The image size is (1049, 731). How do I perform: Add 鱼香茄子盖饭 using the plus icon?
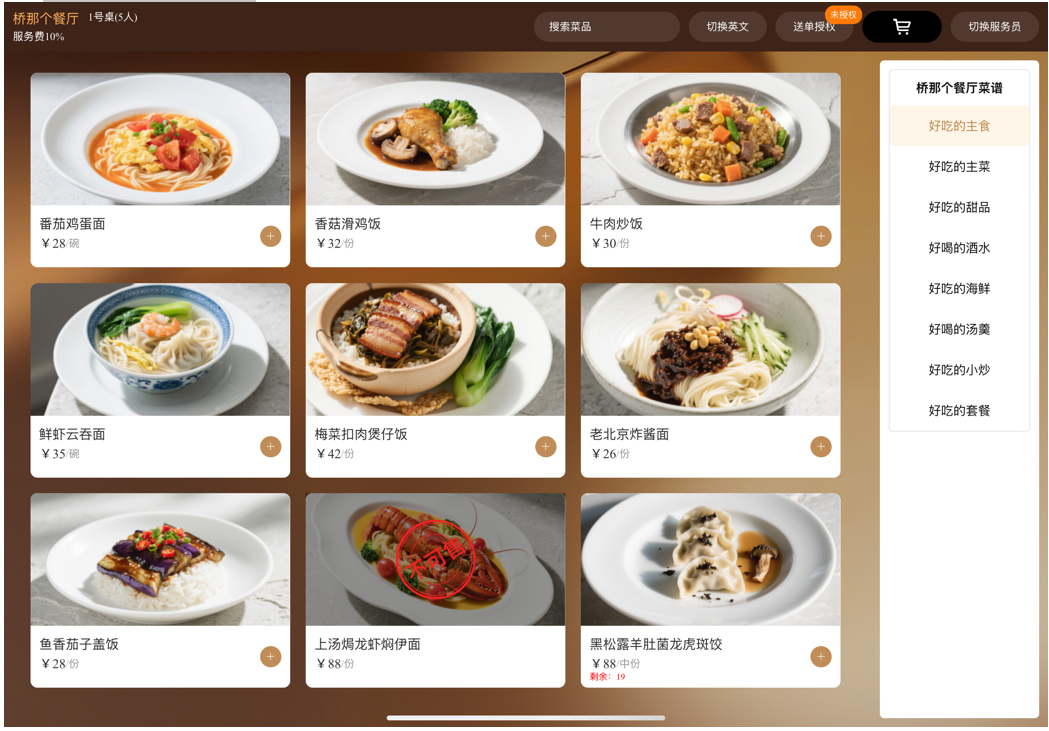pyautogui.click(x=270, y=657)
